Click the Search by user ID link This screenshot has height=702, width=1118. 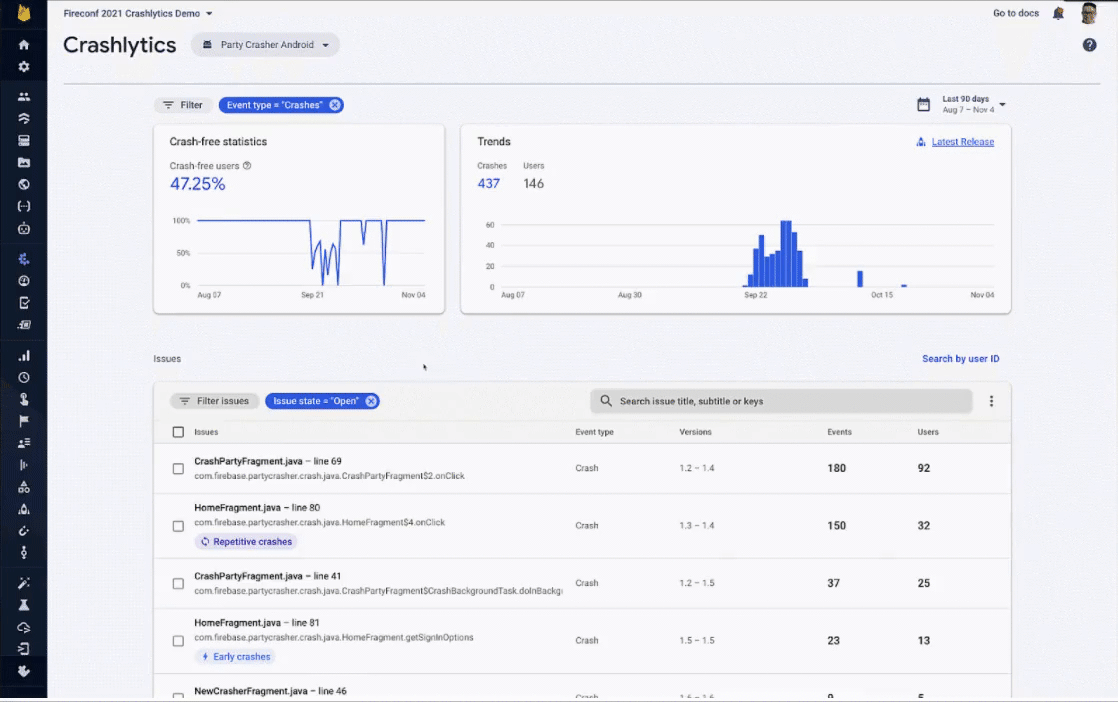point(960,358)
